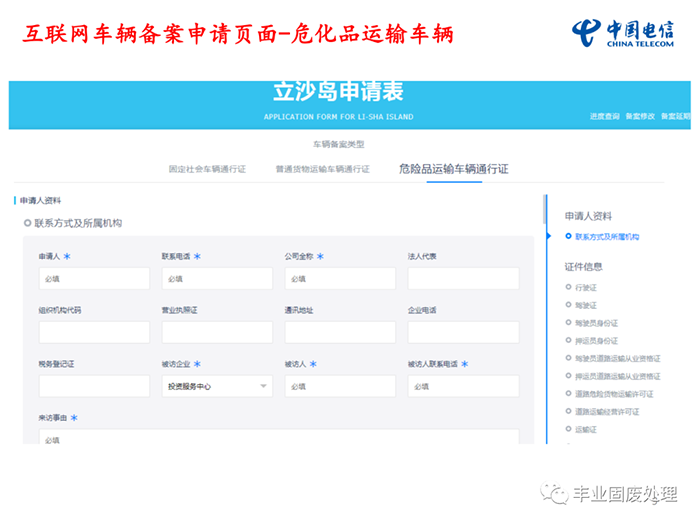This screenshot has width=700, height=525.
Task: Open the 进度查询 link
Action: [604, 116]
